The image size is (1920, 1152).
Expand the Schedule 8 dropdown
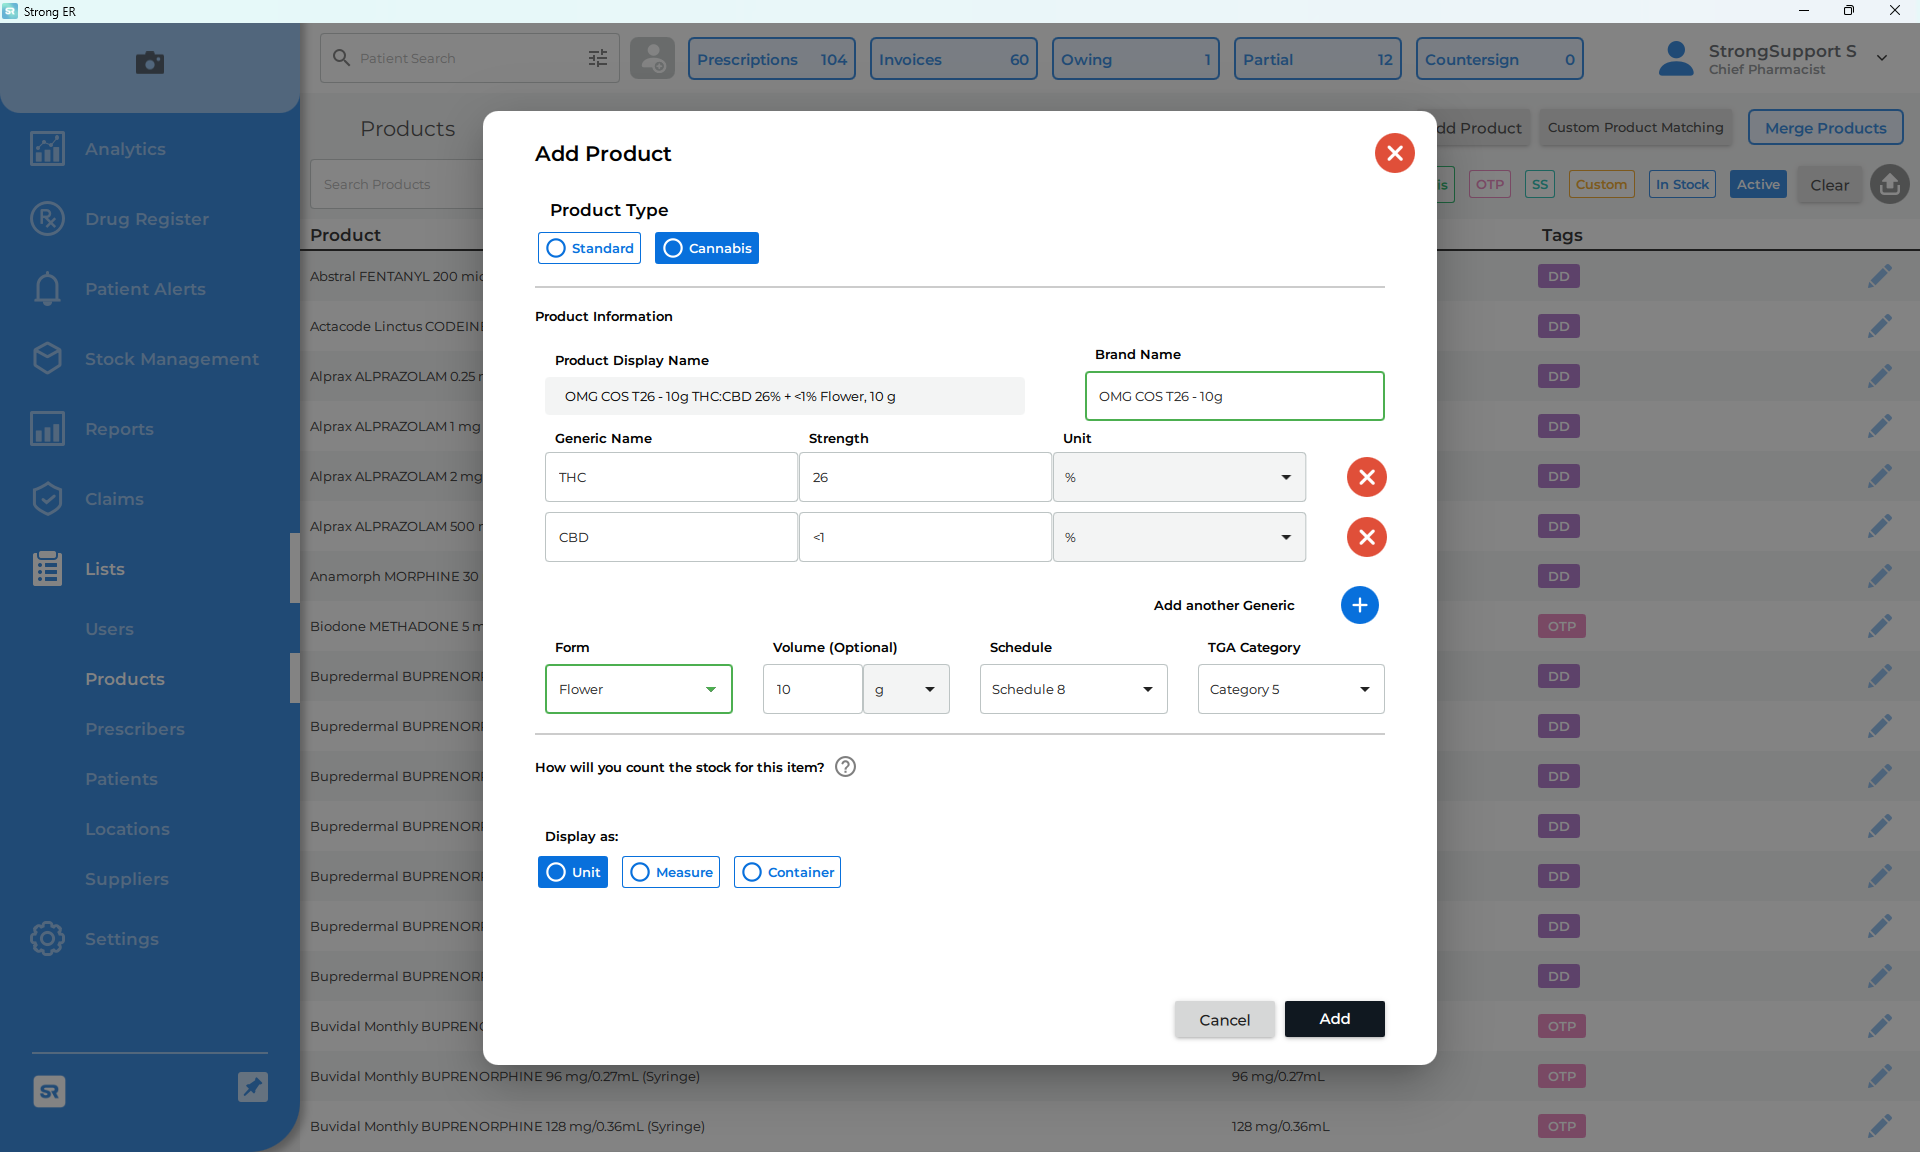[x=1073, y=689]
